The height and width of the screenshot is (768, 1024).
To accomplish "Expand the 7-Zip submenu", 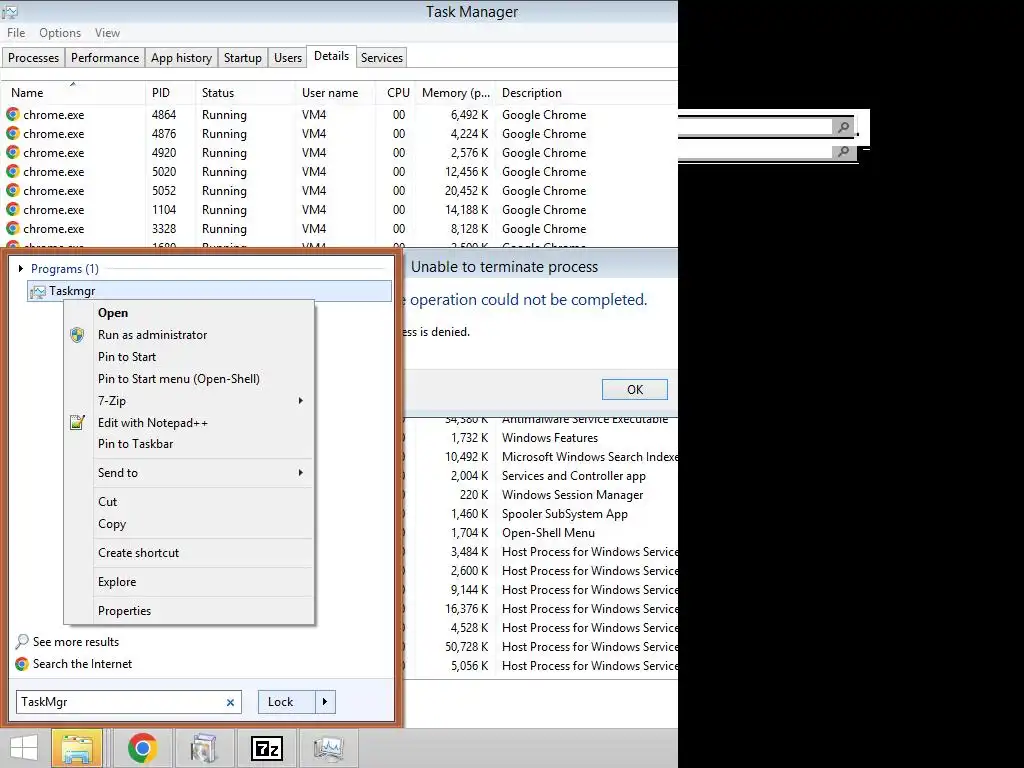I will point(300,400).
